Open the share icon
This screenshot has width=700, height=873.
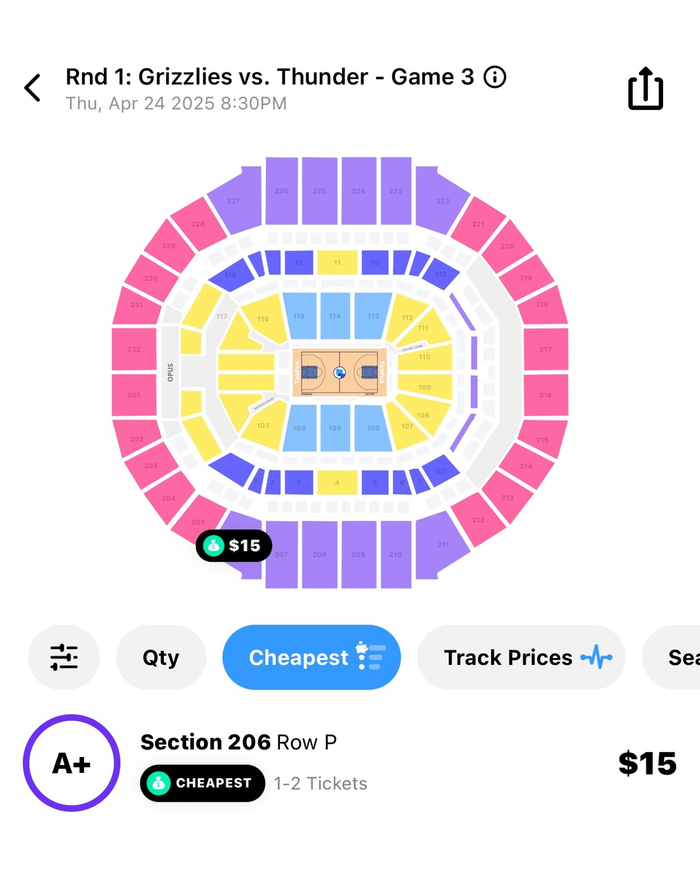click(x=645, y=88)
